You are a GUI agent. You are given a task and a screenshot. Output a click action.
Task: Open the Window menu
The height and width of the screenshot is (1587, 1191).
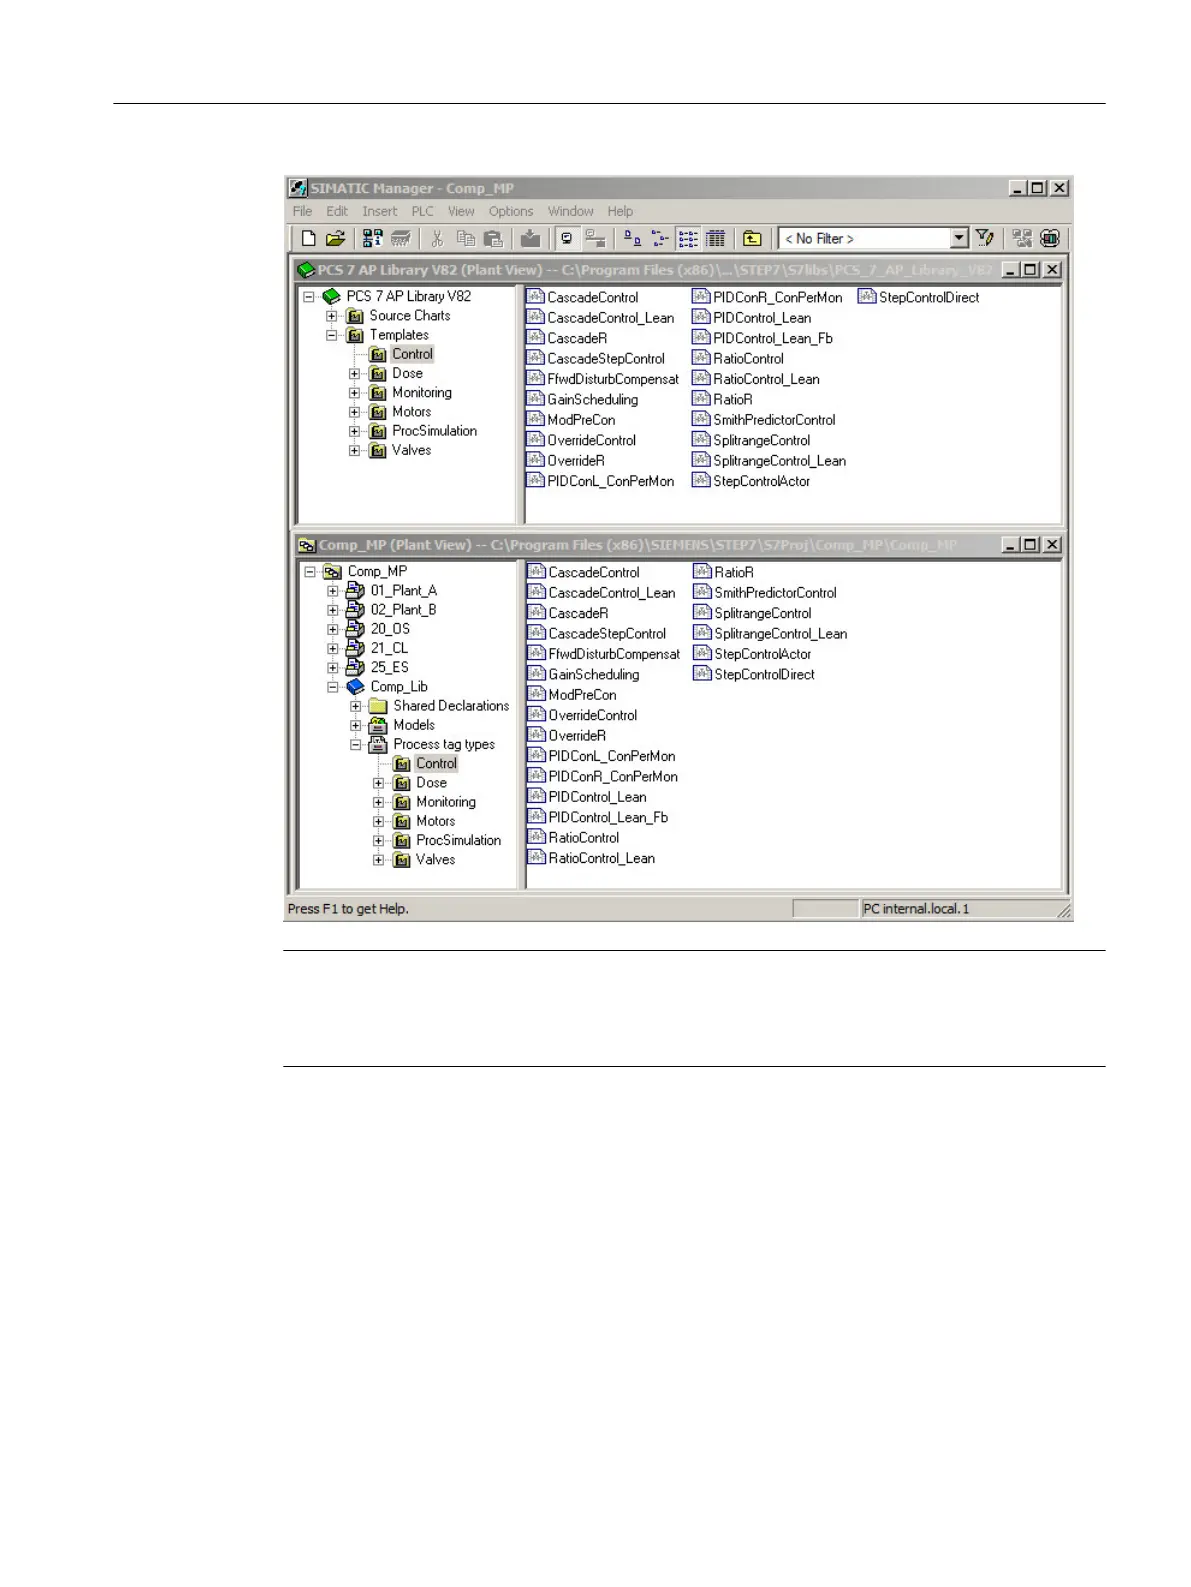(570, 211)
